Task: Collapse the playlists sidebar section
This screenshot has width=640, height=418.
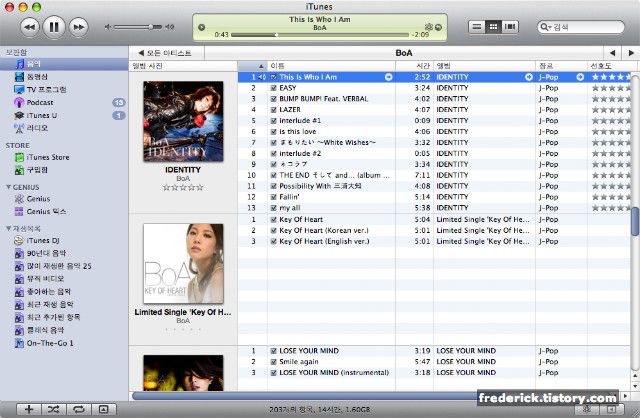Action: click(8, 228)
